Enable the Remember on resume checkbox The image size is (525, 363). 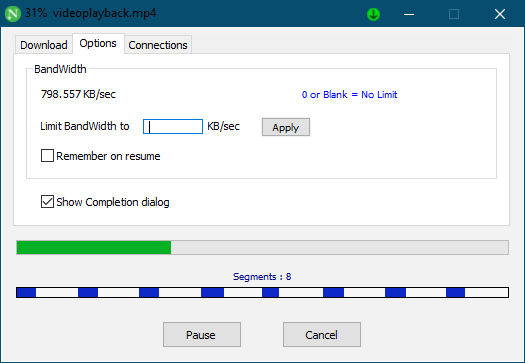[47, 156]
